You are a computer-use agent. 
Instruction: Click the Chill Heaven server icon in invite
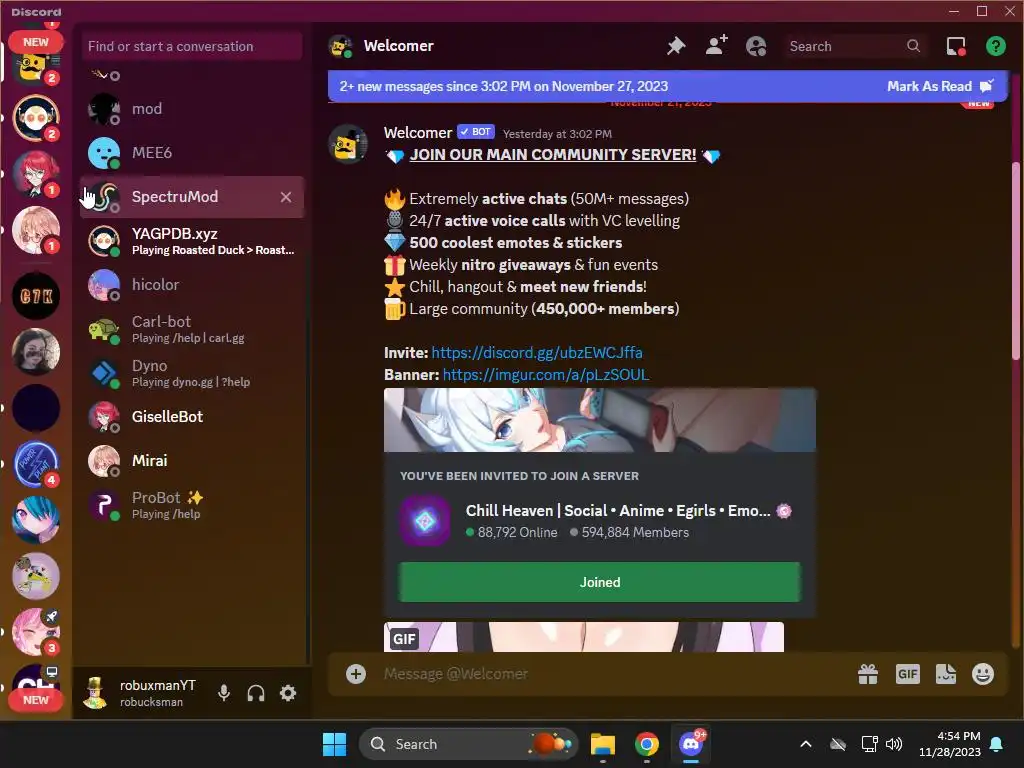[425, 521]
